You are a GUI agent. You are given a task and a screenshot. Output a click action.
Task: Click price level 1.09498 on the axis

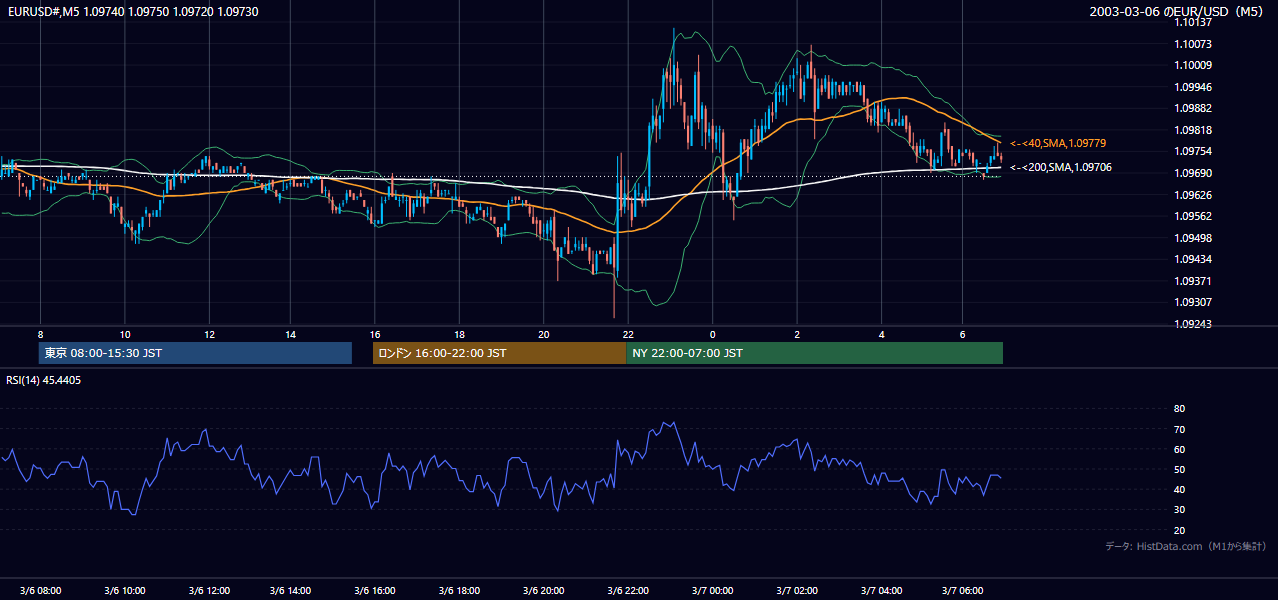click(1194, 238)
